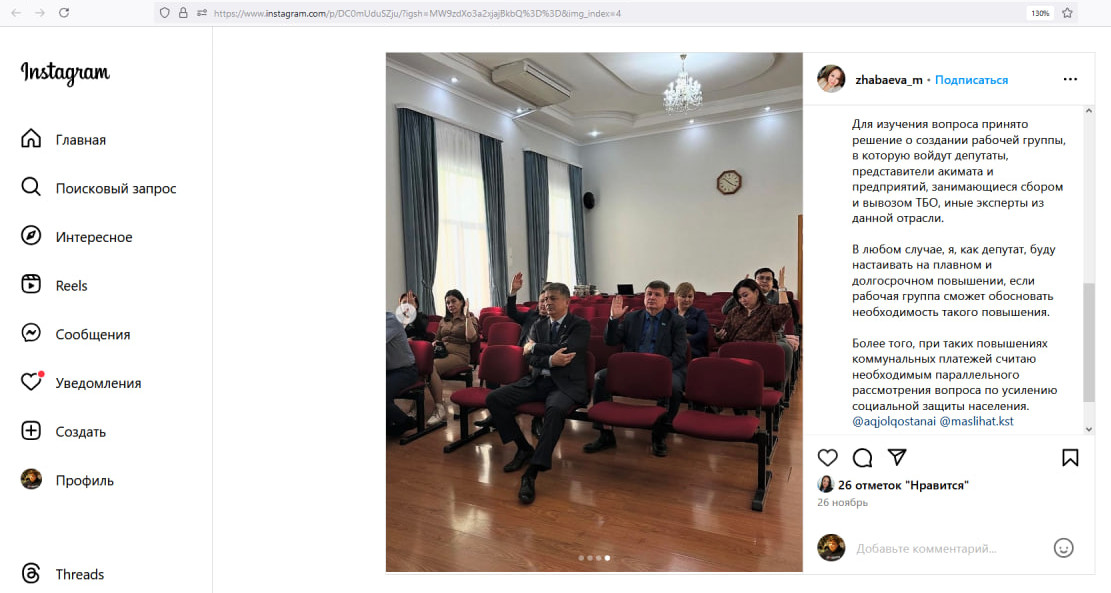Open the @maslihat.kst mention link
1111x593 pixels.
coord(976,421)
